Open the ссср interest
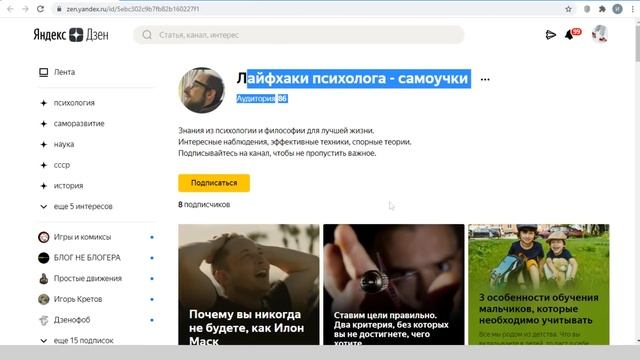 pyautogui.click(x=62, y=165)
